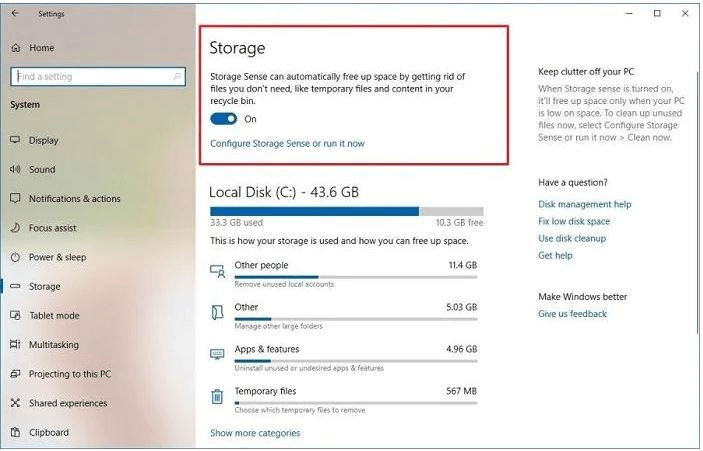
Task: Click the Get help link
Action: [x=555, y=256]
